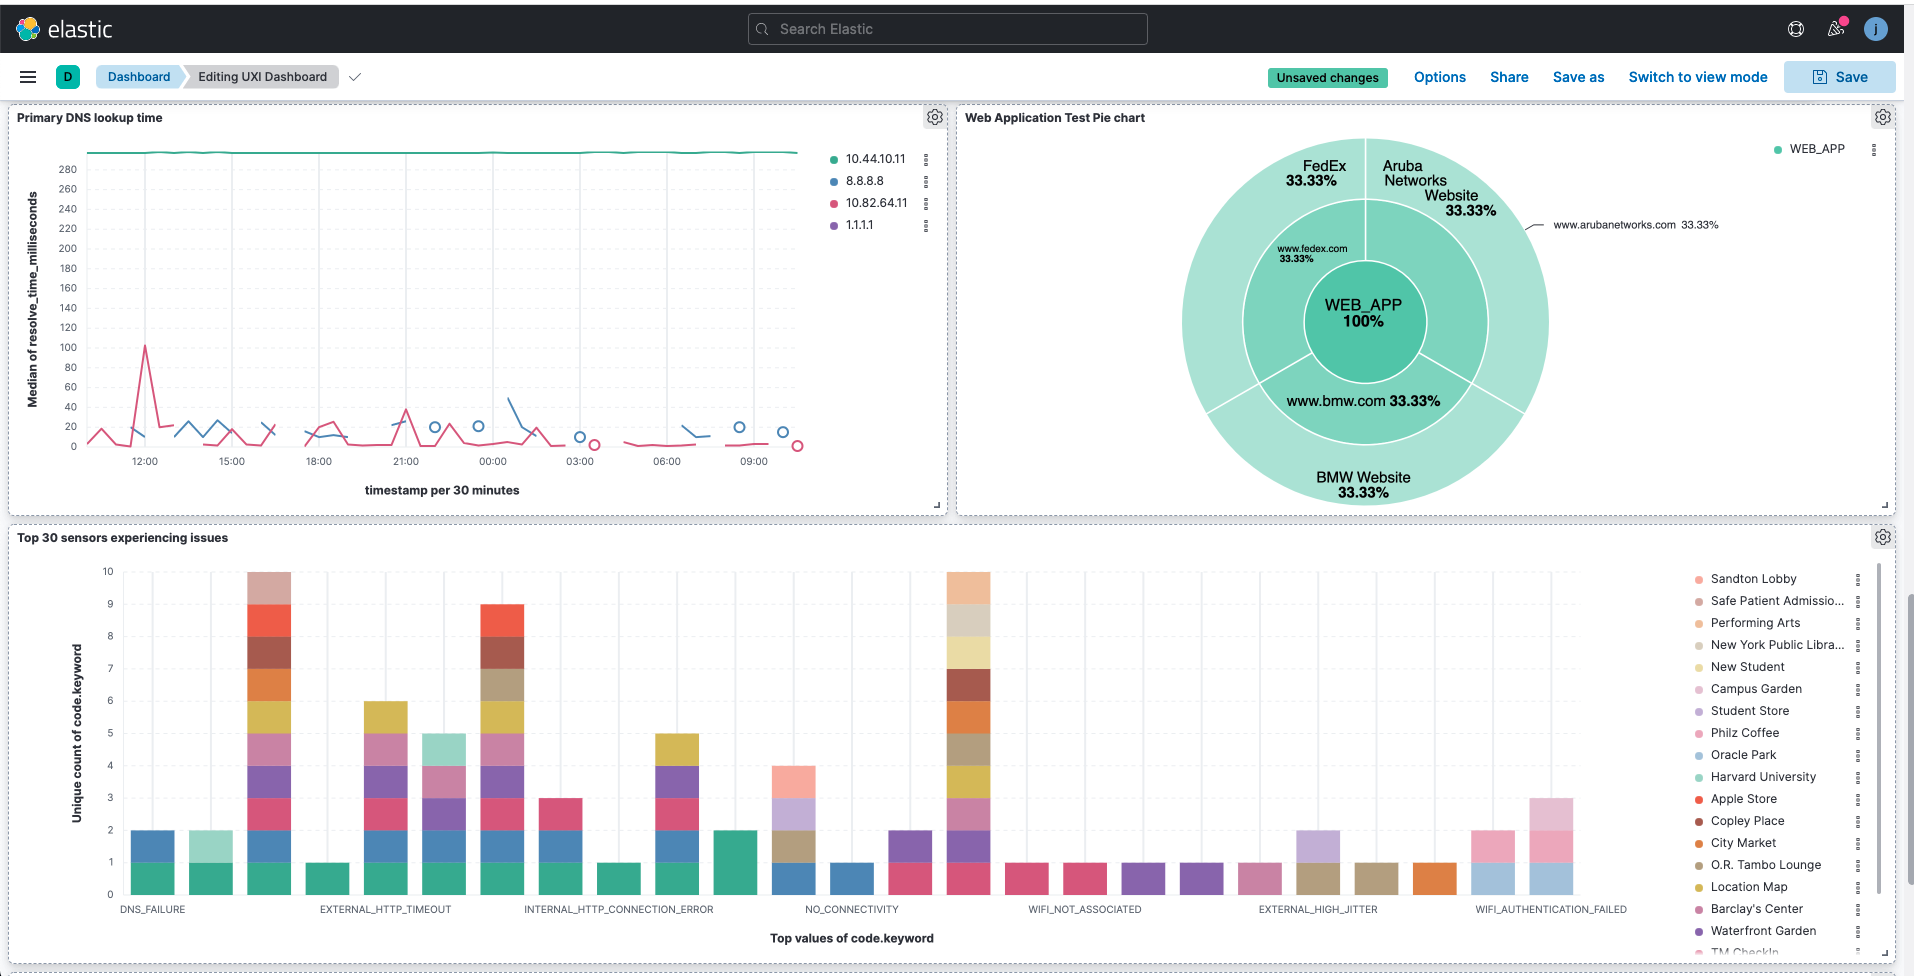Open the Options menu
This screenshot has width=1914, height=976.
click(1440, 77)
